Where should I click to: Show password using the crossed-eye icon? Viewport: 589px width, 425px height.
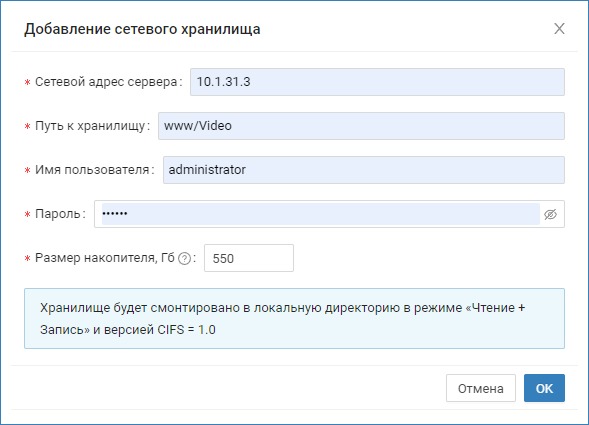pyautogui.click(x=550, y=214)
